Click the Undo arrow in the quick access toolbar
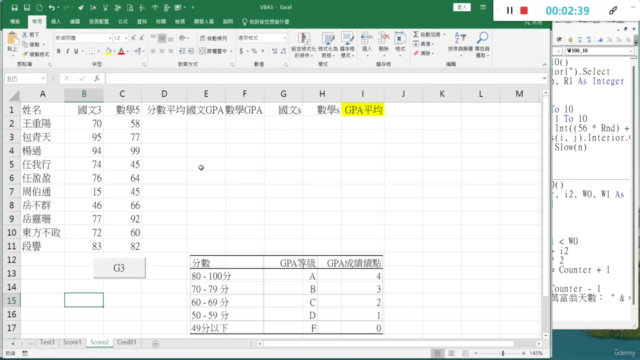The height and width of the screenshot is (360, 640). point(51,7)
